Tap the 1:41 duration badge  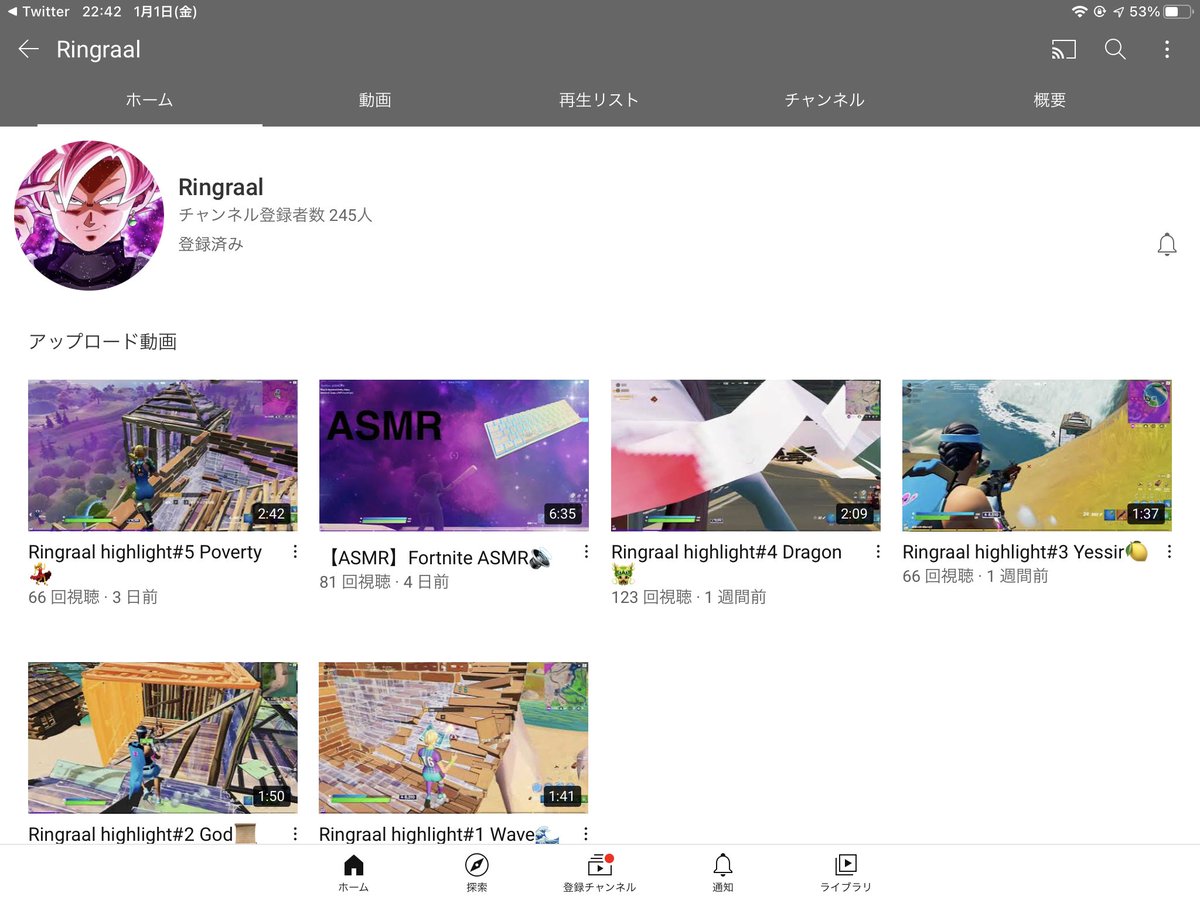pyautogui.click(x=563, y=796)
